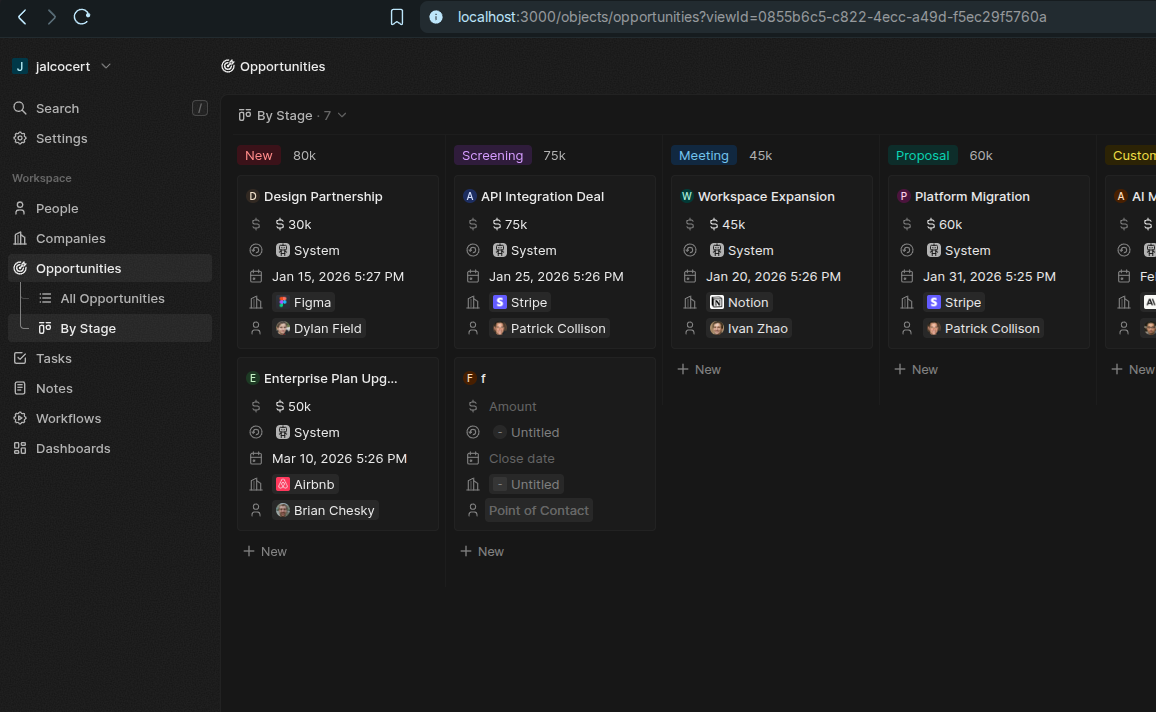Screen dimensions: 1156x712
Task: Open Settings in the sidebar
Action: pyautogui.click(x=61, y=138)
